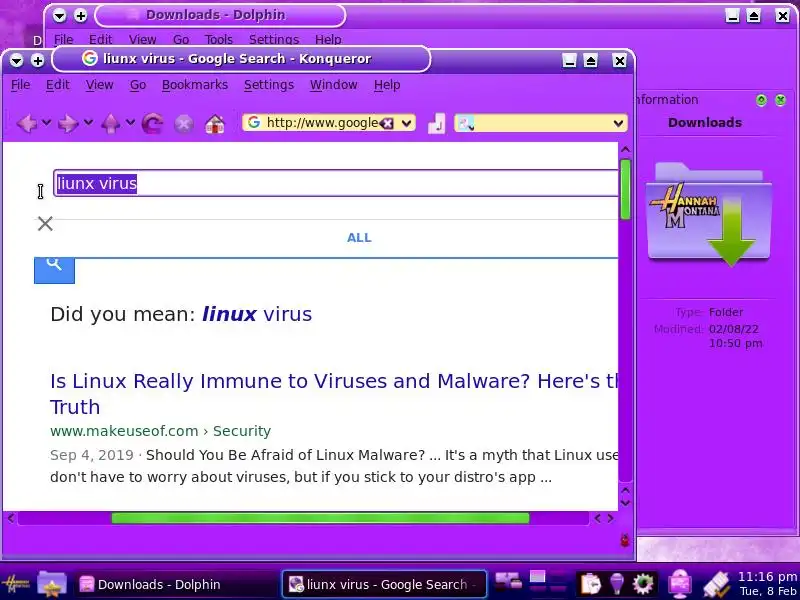This screenshot has width=800, height=600.
Task: Click liunx virus - Google Search taskbar entry
Action: tap(384, 584)
